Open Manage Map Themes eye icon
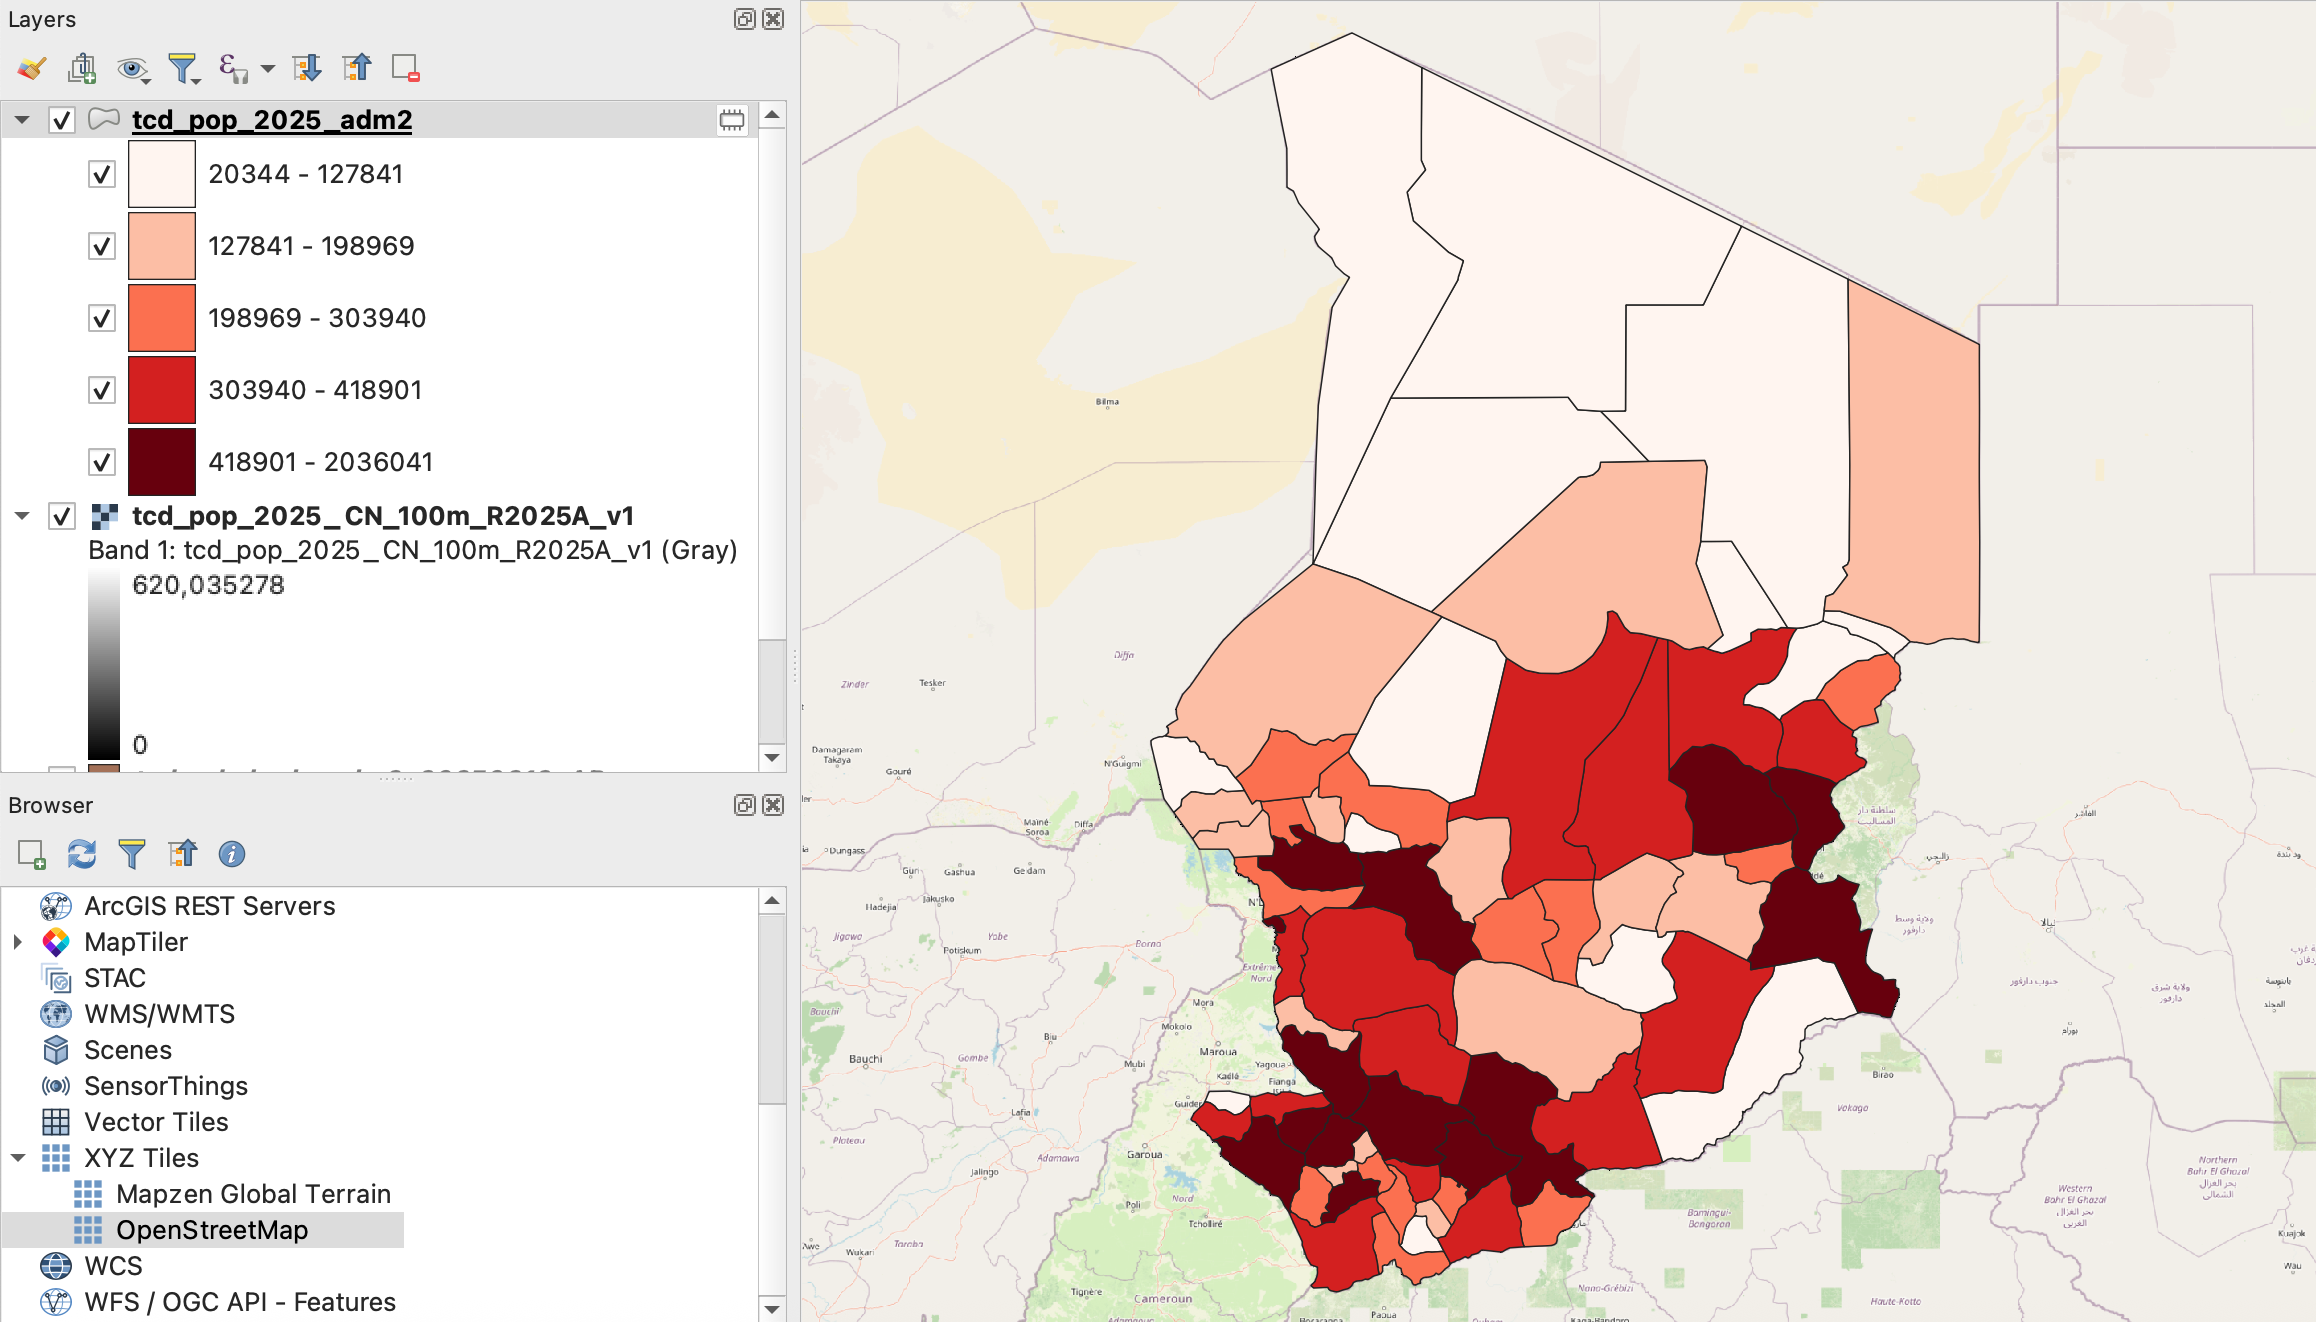This screenshot has width=2316, height=1322. click(x=131, y=68)
